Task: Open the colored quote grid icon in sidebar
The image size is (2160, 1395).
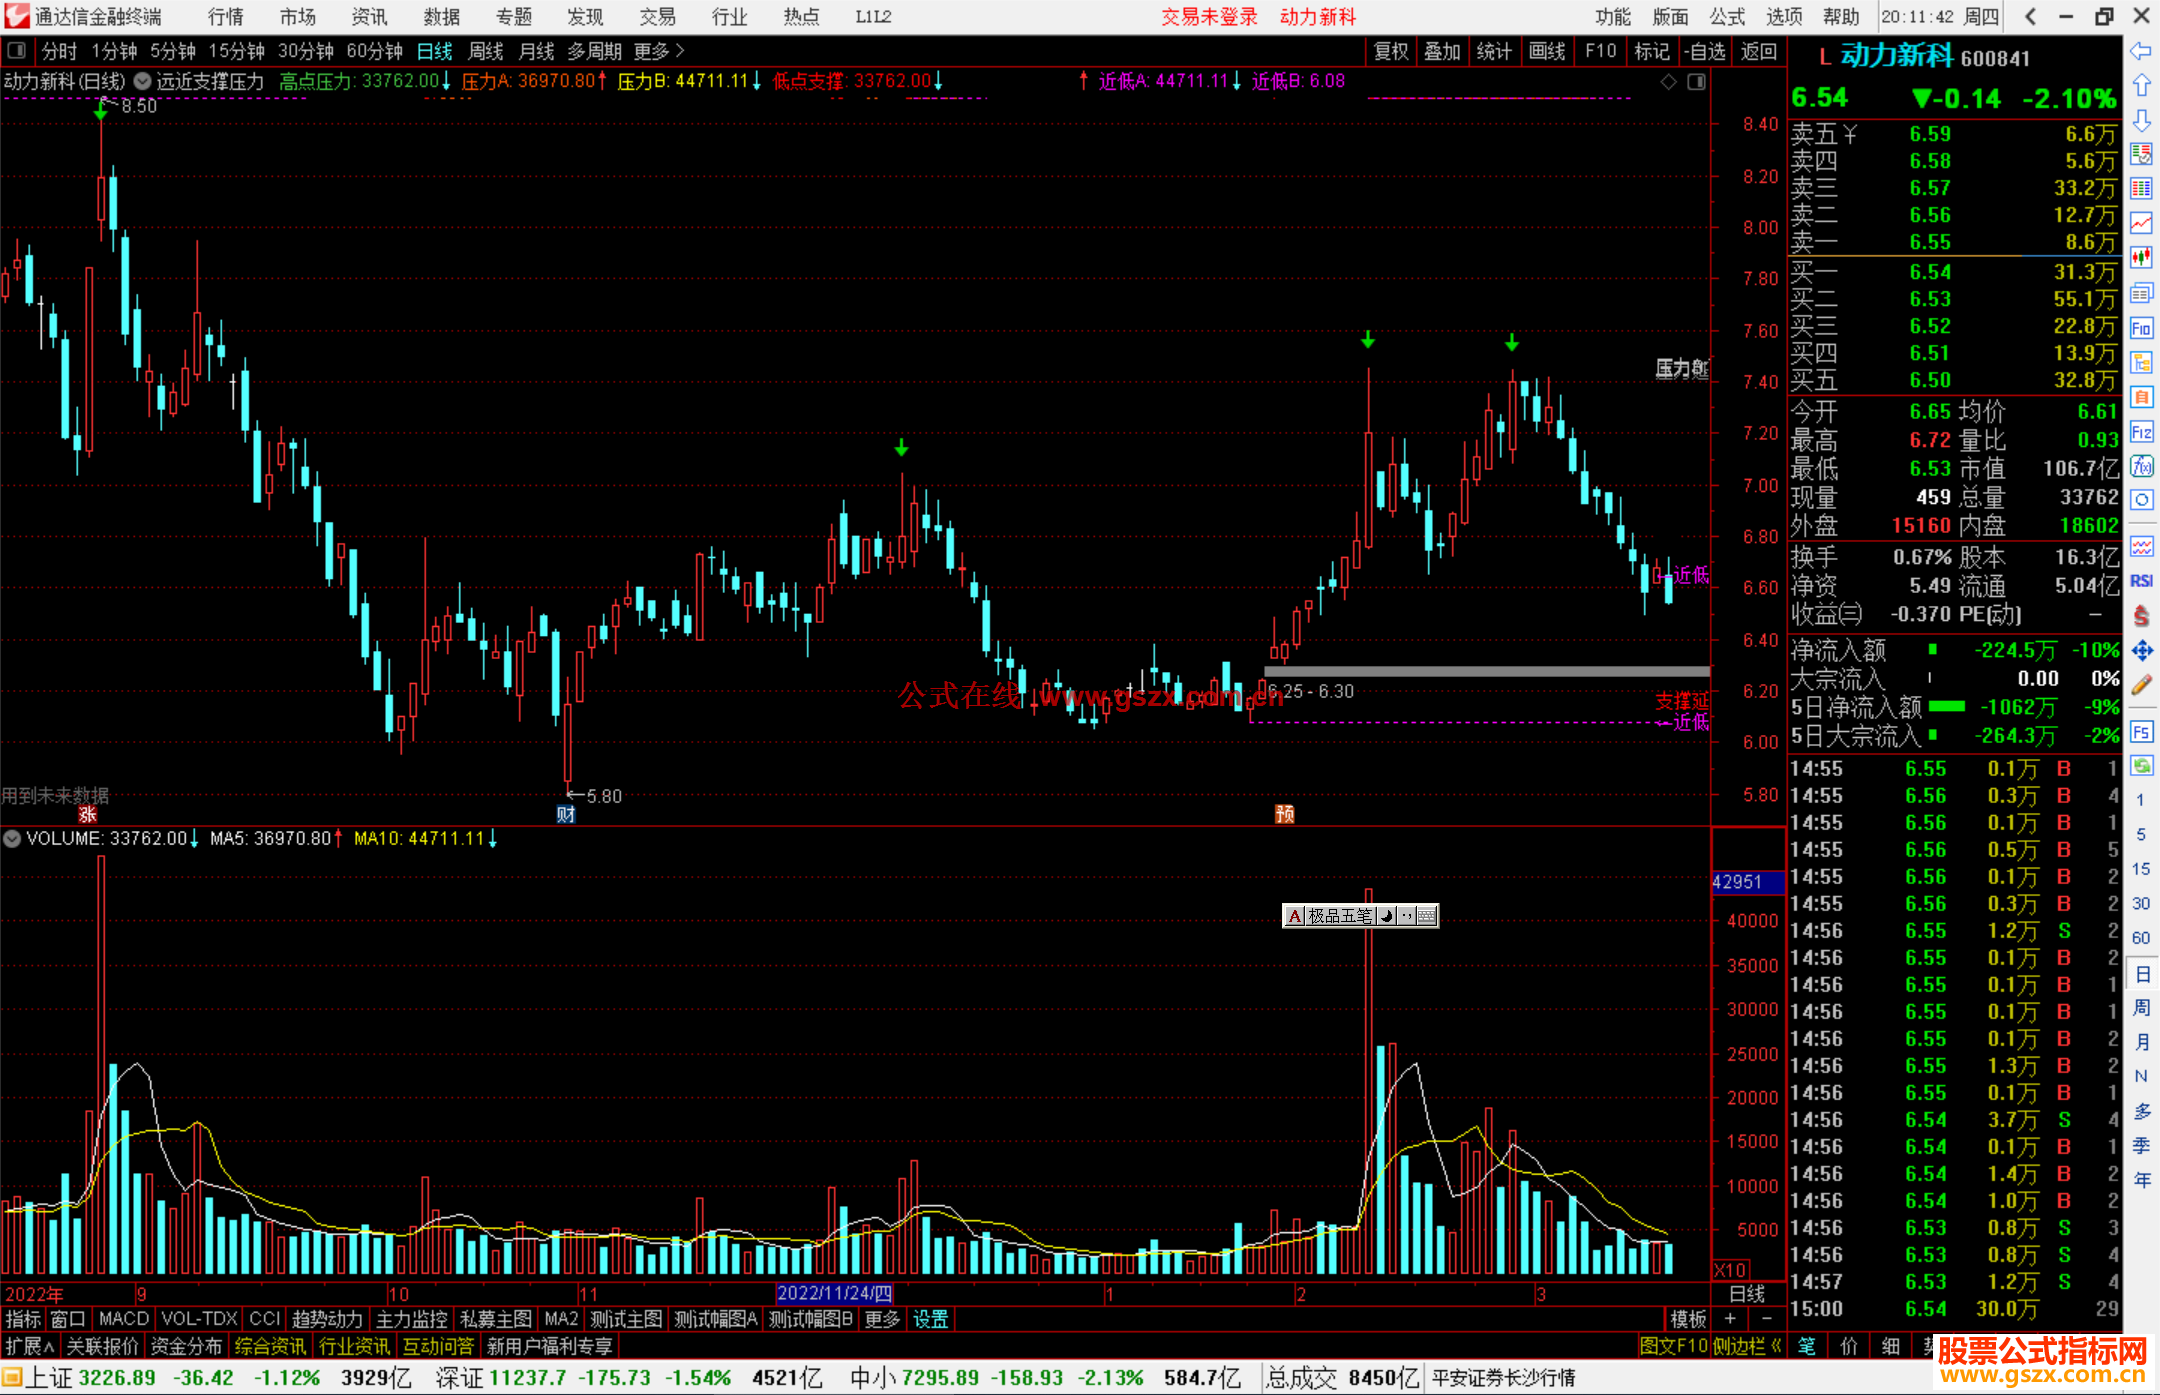Action: coord(2141,189)
